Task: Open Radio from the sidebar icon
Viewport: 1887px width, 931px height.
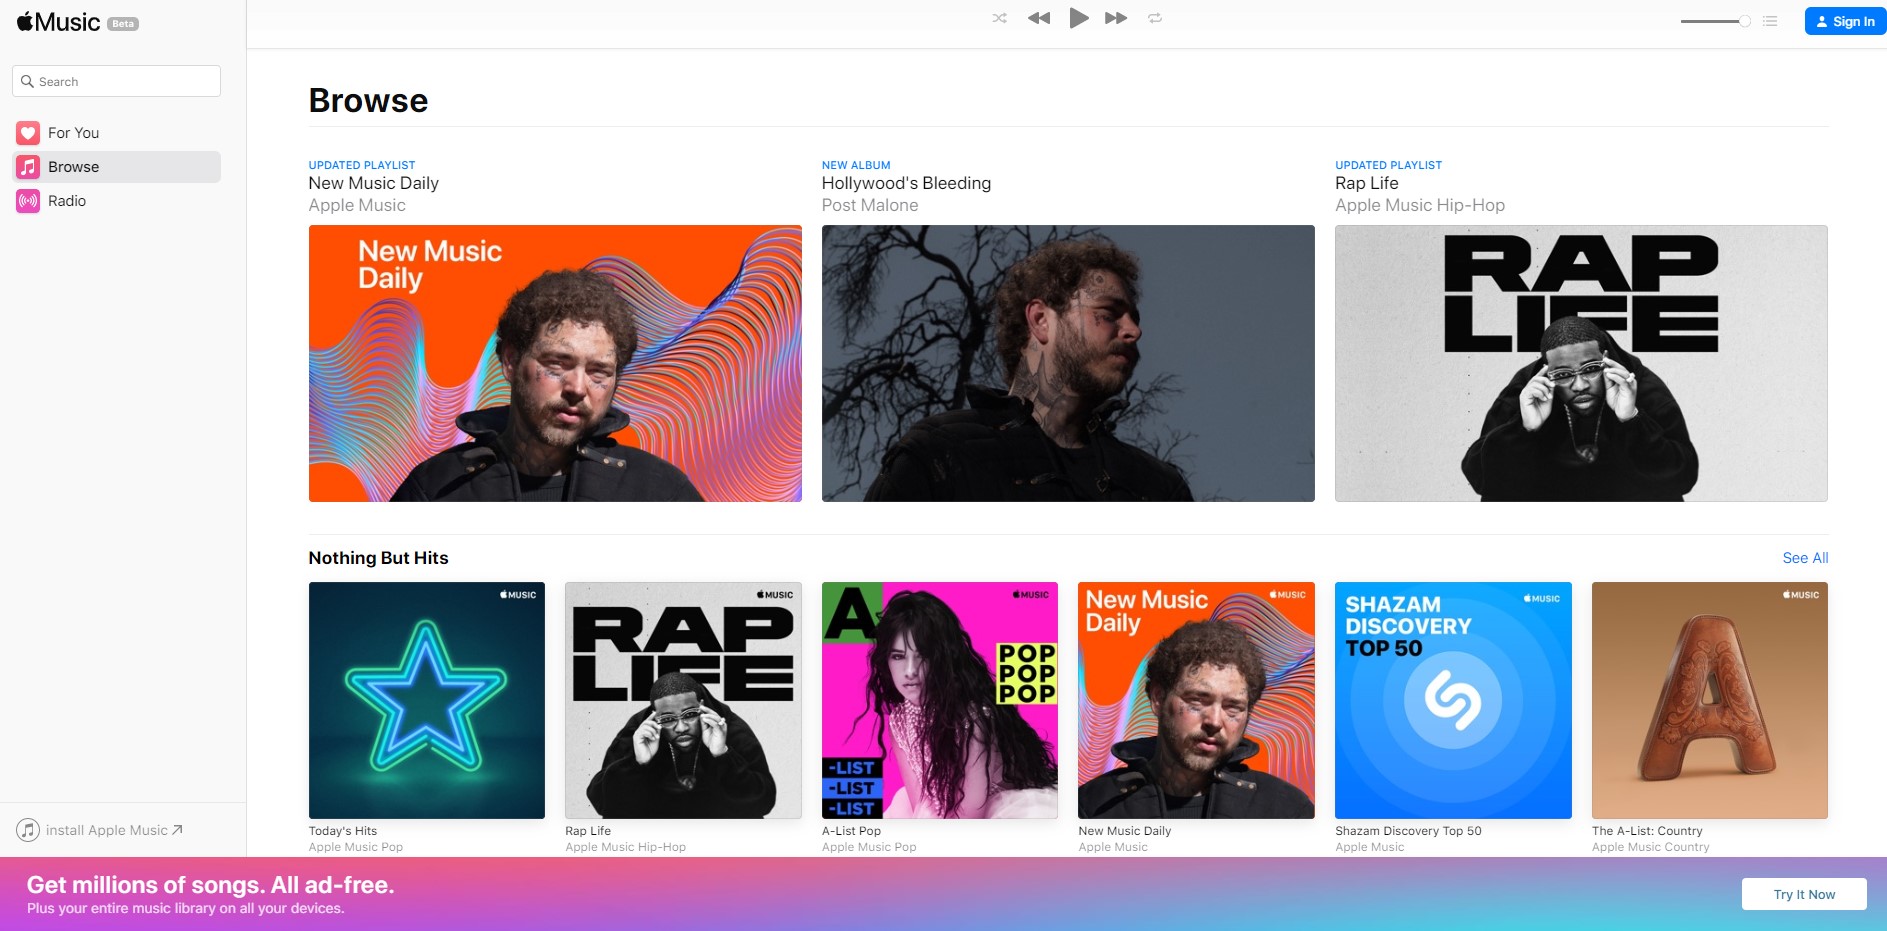Action: click(x=26, y=200)
